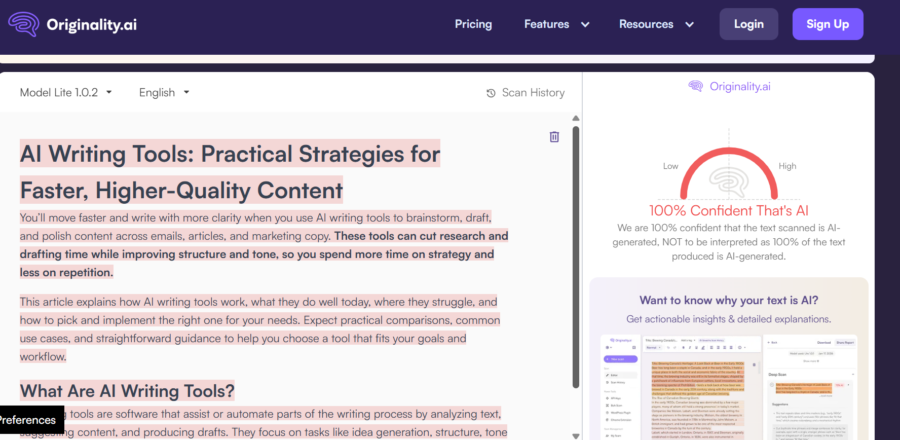Click 'Get actionable insights & detailed explanations' text
Image resolution: width=900 pixels, height=440 pixels.
[x=729, y=319]
